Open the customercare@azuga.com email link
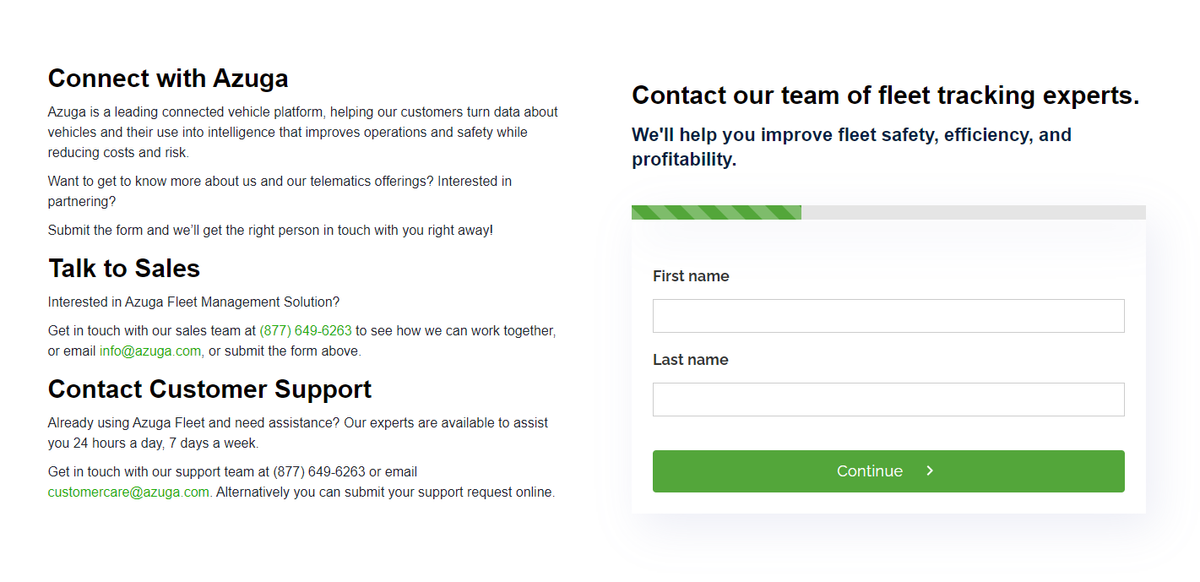 click(x=129, y=492)
